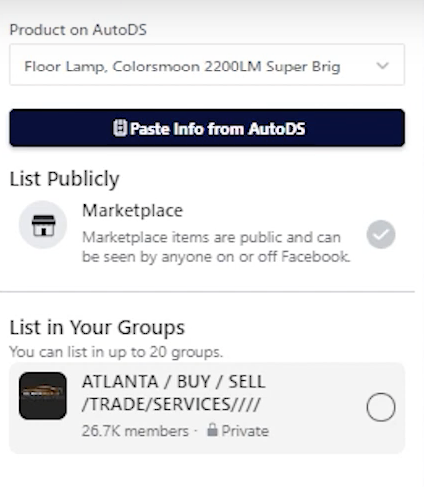Viewport: 424px width, 487px height.
Task: Select the Atlanta Buy Sell group radio circle
Action: click(x=381, y=407)
